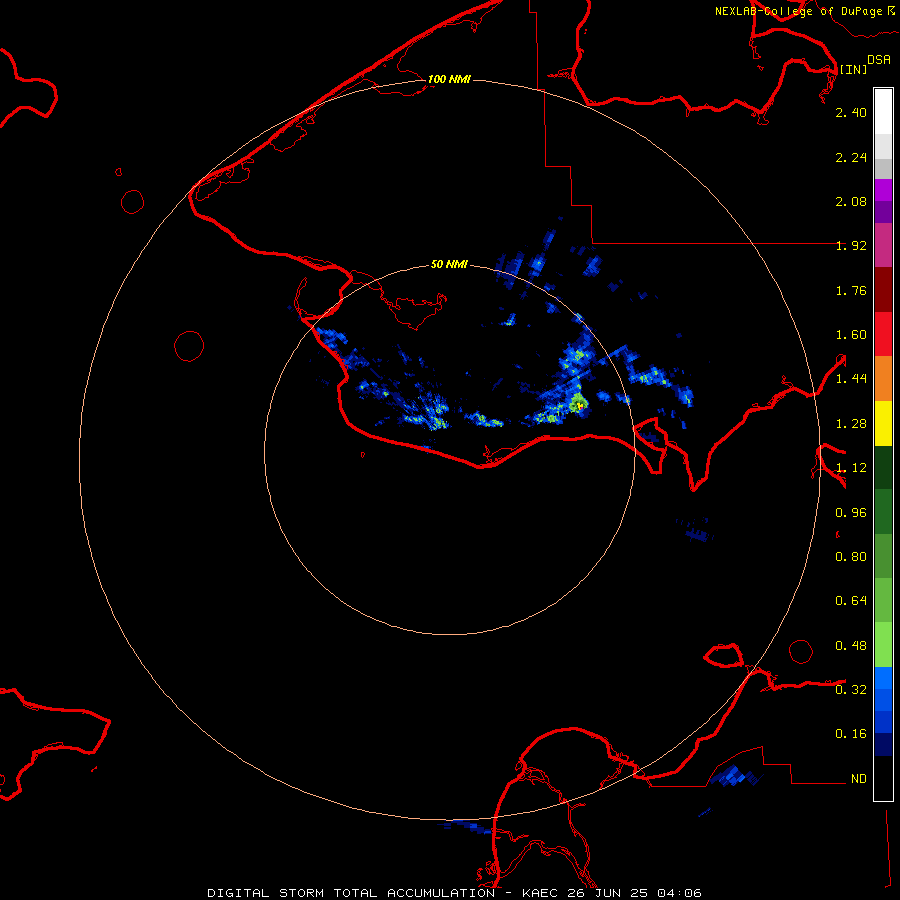Pick the yellow swatch beside 1.28
The image size is (900, 900).
click(x=883, y=423)
